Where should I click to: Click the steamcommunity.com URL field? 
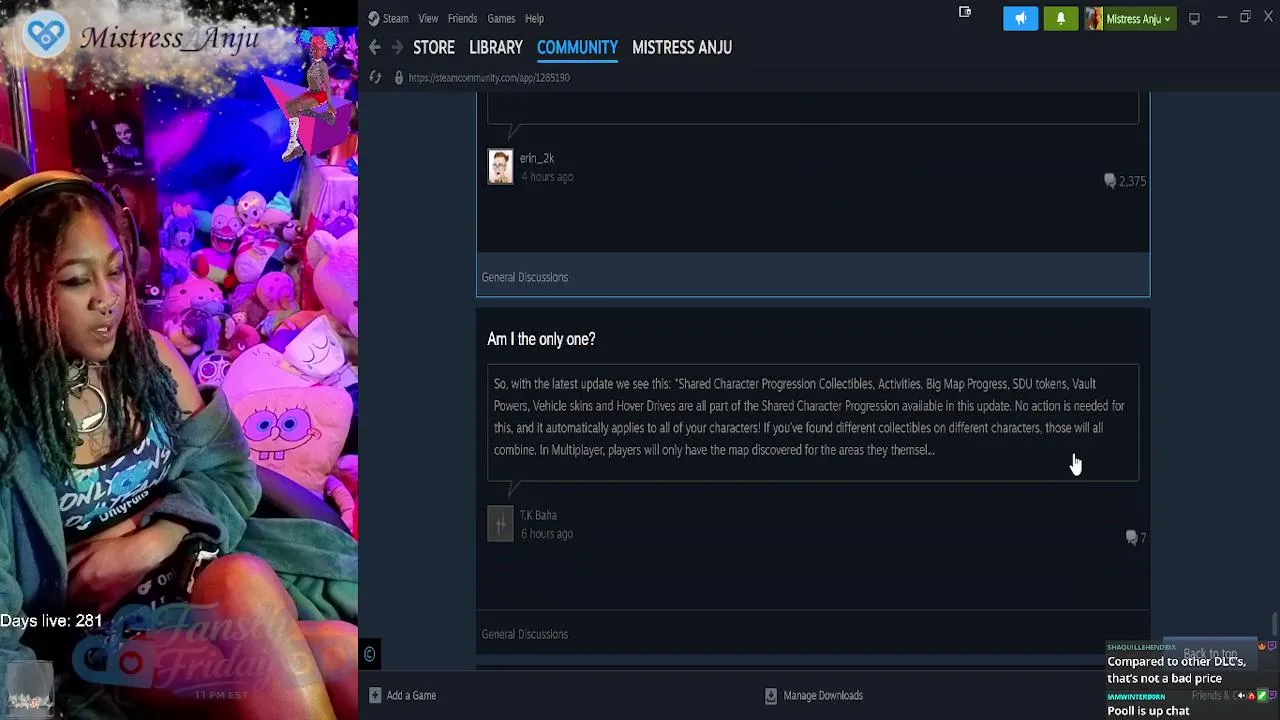coord(489,77)
